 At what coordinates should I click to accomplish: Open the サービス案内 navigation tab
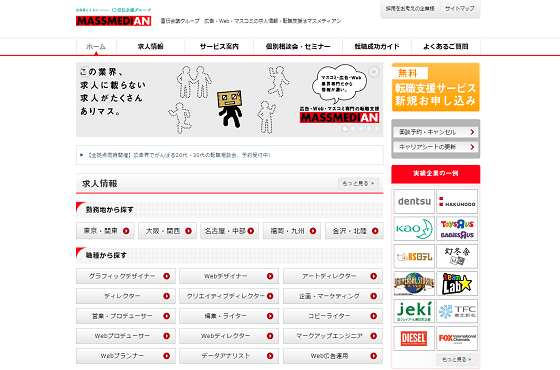[x=219, y=46]
